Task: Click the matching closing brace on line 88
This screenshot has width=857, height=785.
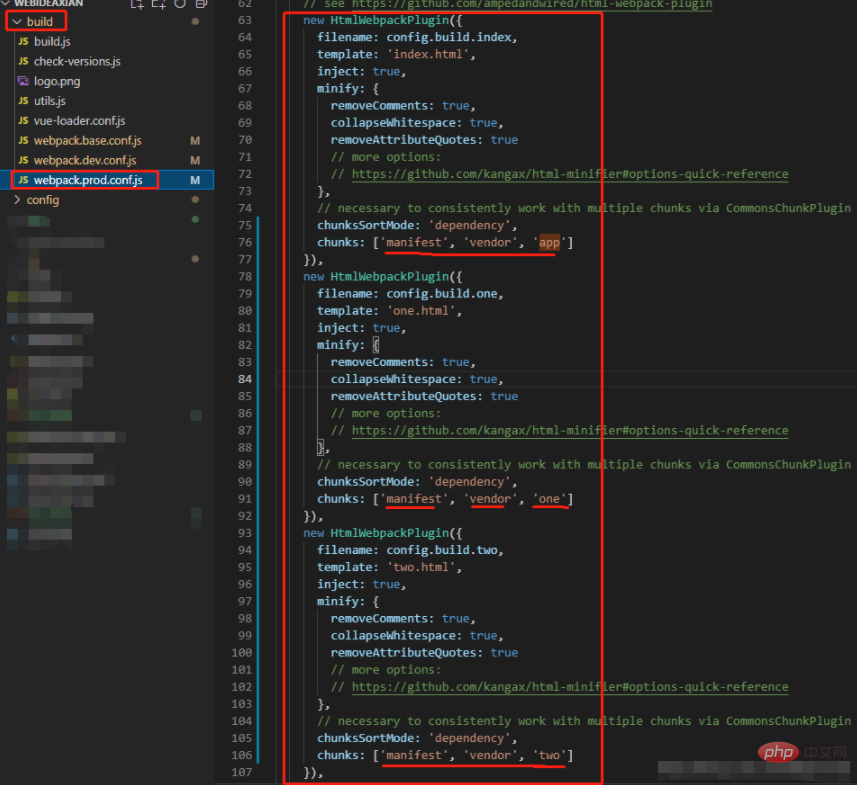Action: (x=321, y=448)
